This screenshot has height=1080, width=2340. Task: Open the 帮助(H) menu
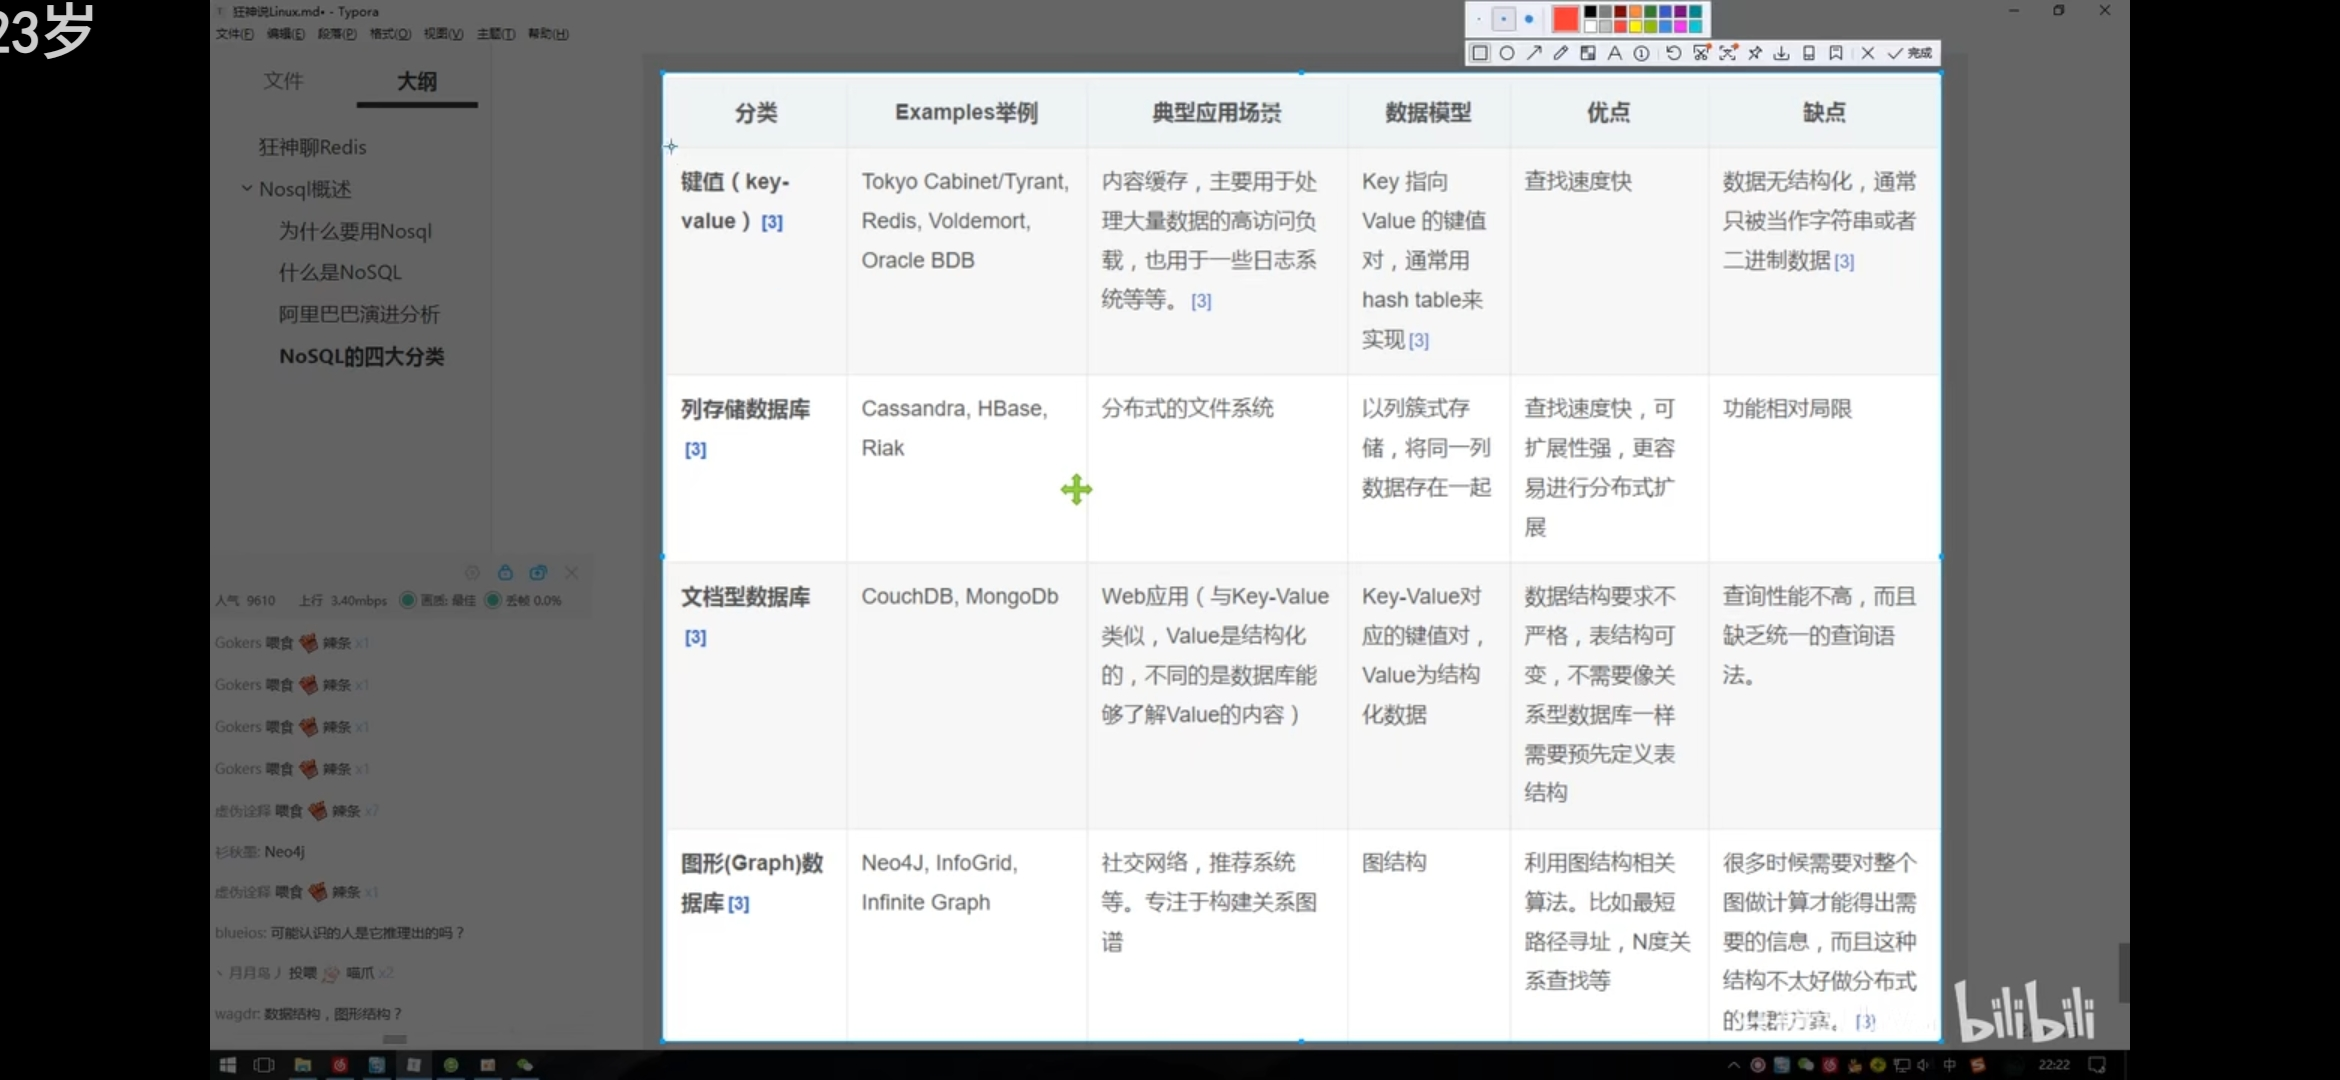[x=548, y=34]
